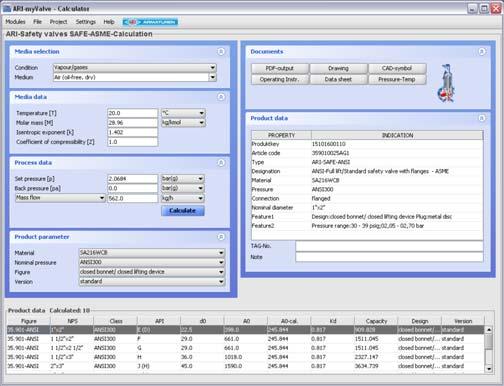The height and width of the screenshot is (386, 504).
Task: Click the ARI-myValve app title icon
Action: tap(7, 8)
